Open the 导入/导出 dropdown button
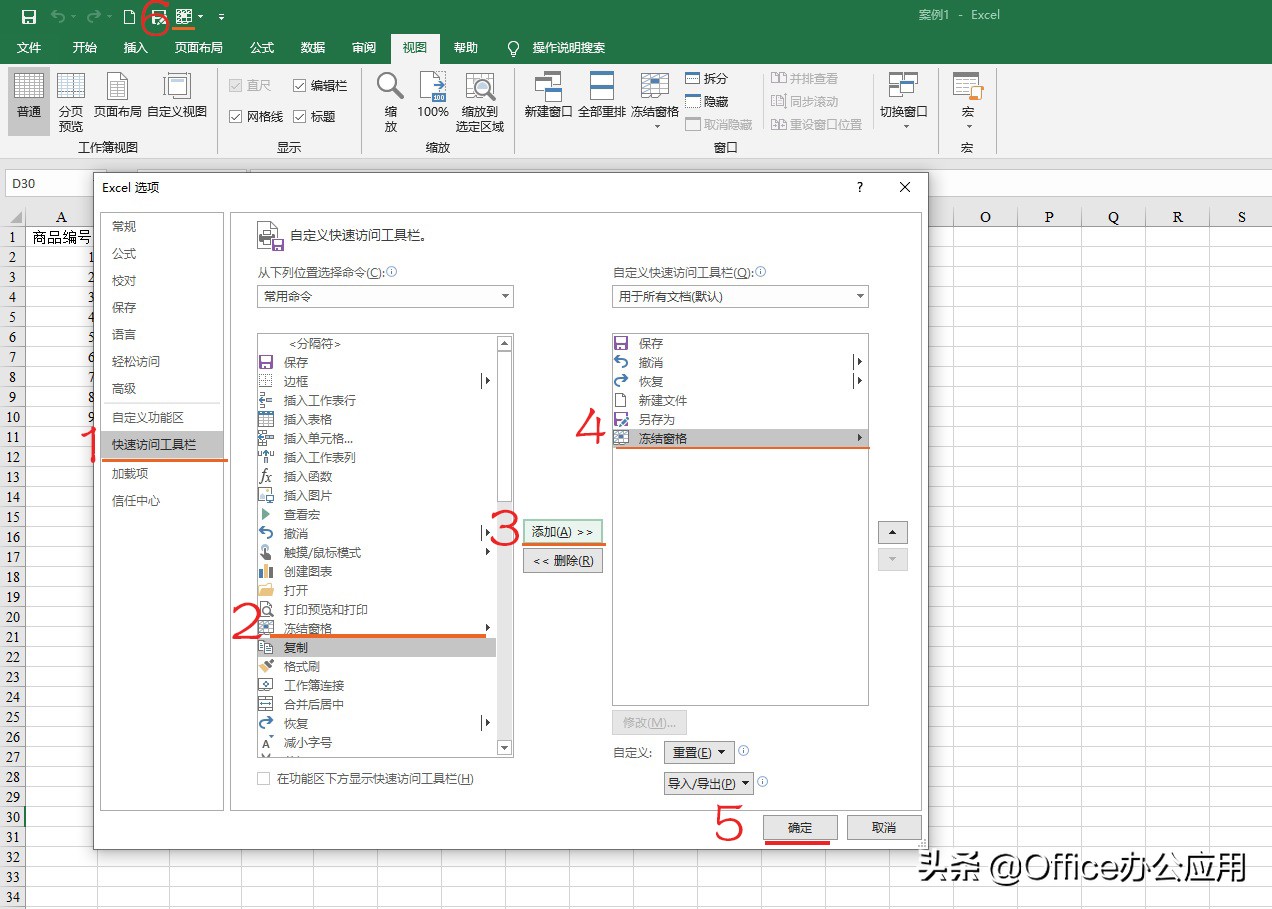Image resolution: width=1272 pixels, height=909 pixels. pyautogui.click(x=709, y=783)
